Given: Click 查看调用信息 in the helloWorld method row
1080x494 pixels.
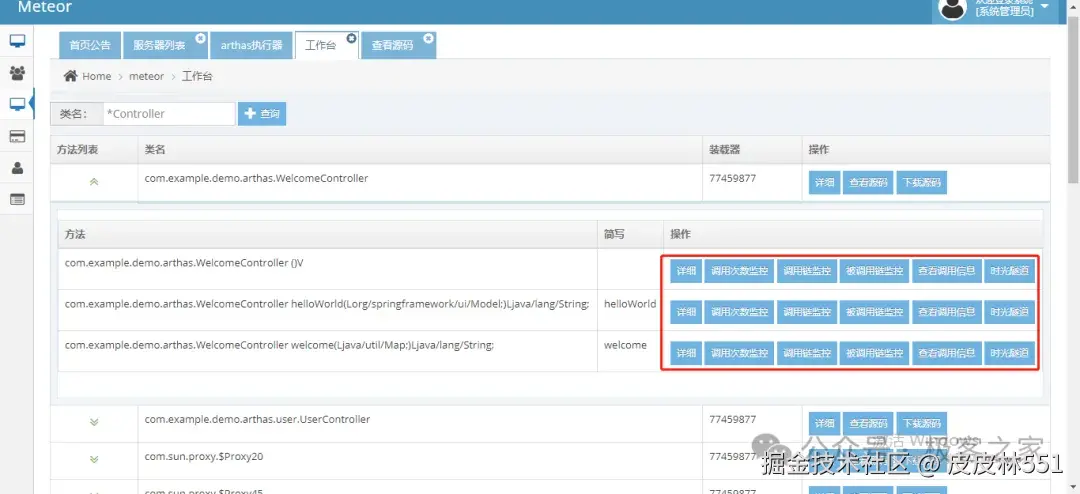Looking at the screenshot, I should coord(946,312).
